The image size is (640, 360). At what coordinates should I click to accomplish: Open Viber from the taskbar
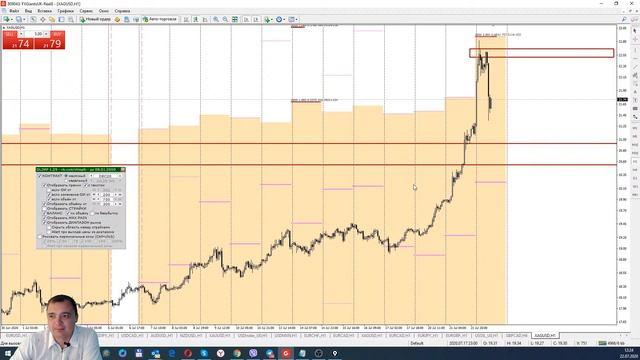click(x=253, y=353)
